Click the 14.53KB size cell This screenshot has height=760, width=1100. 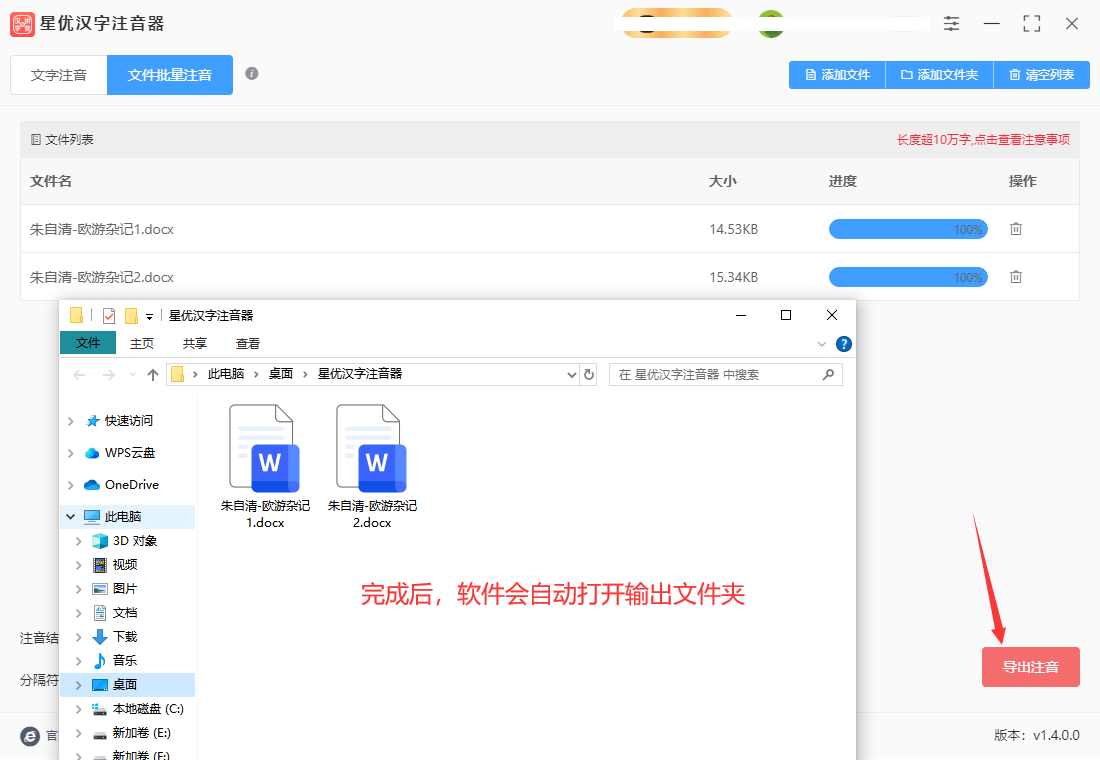(733, 229)
